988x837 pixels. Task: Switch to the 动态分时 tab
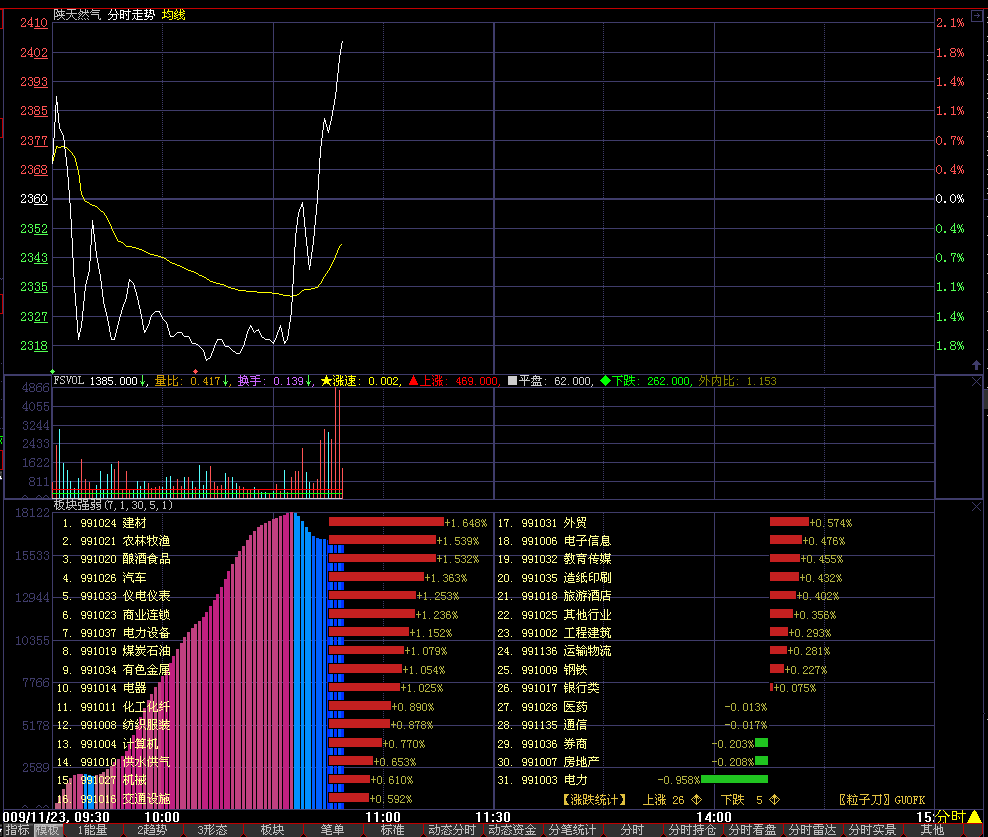[451, 830]
